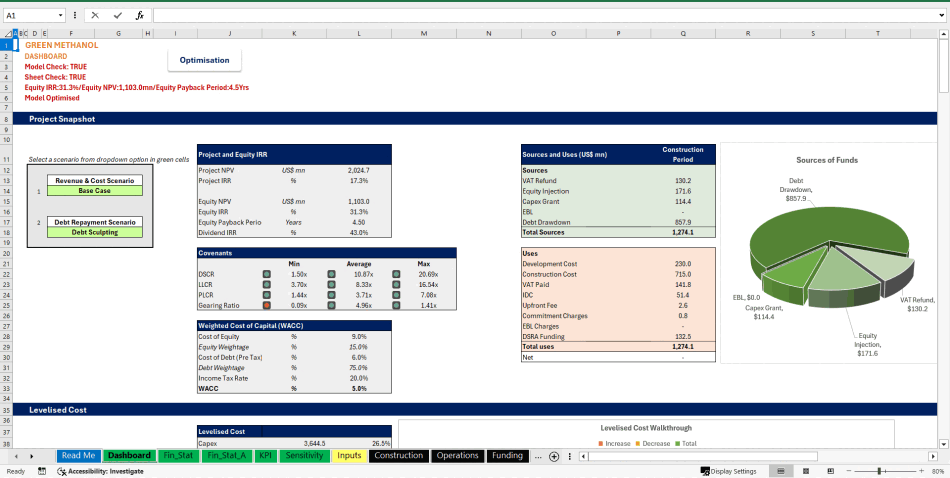Click the DSCR Min green indicator
This screenshot has width=950, height=478.
pos(267,274)
